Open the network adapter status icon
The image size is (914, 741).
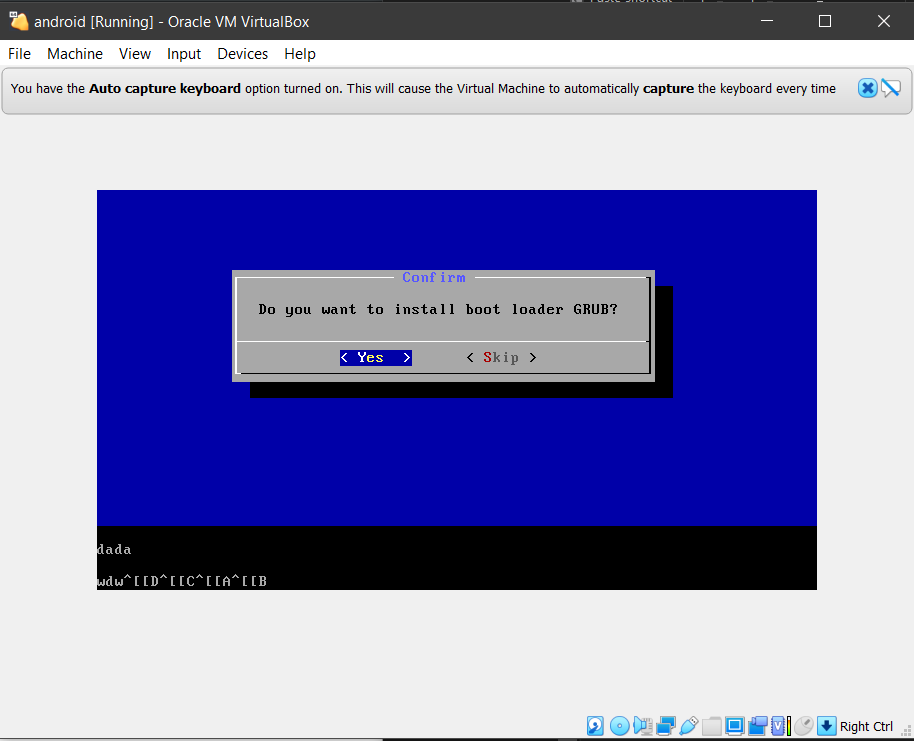click(665, 726)
